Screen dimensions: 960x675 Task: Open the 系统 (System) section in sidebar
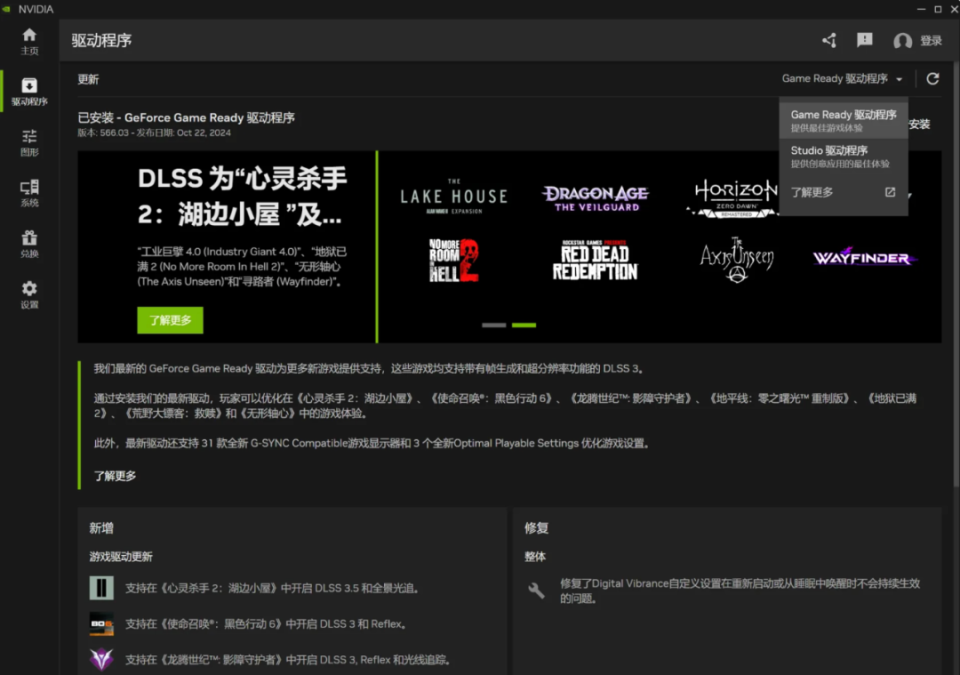[x=29, y=192]
